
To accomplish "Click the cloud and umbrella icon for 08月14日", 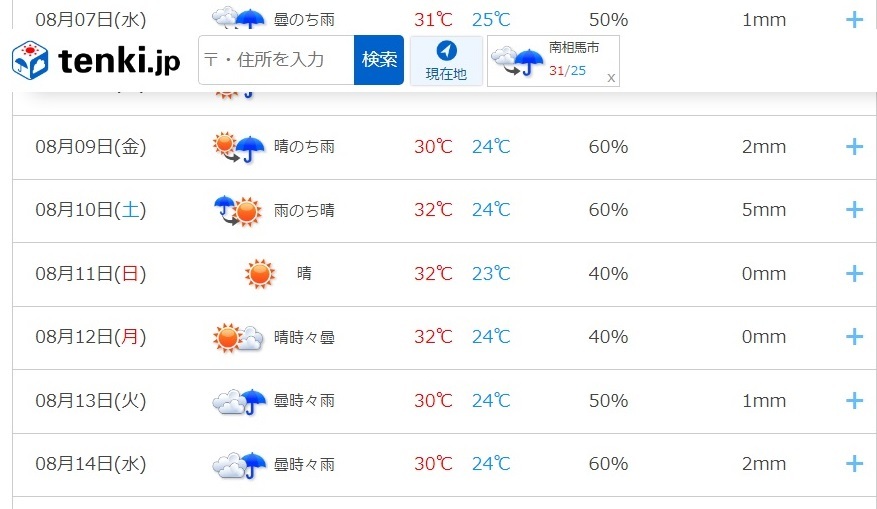I will [239, 465].
